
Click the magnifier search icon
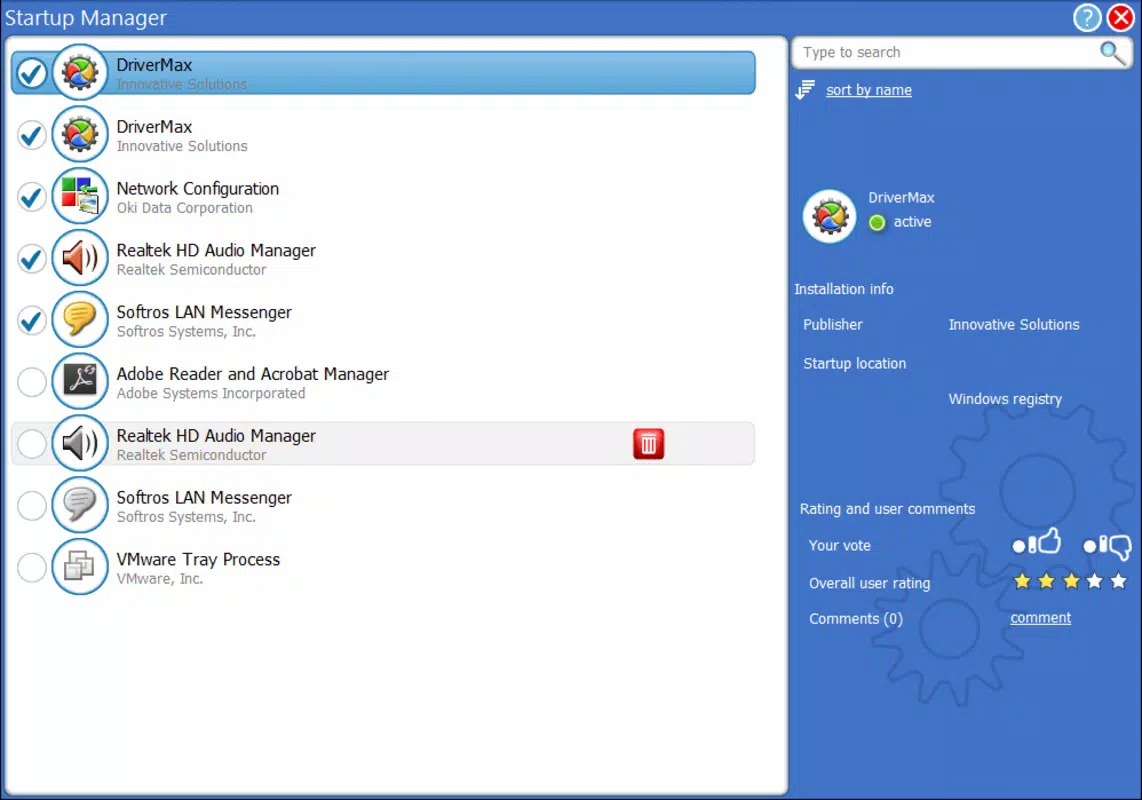click(x=1111, y=52)
